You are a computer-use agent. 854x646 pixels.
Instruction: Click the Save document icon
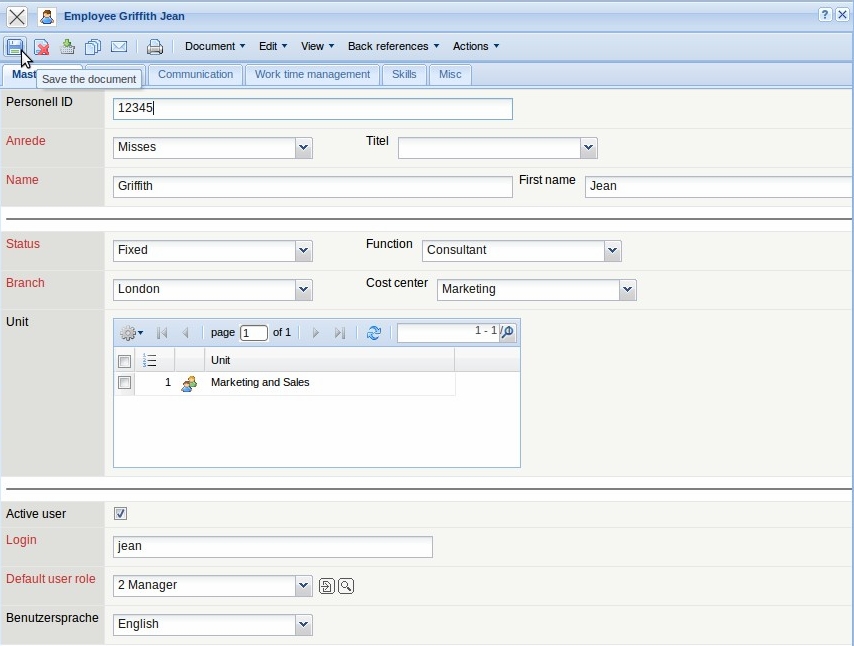click(15, 47)
